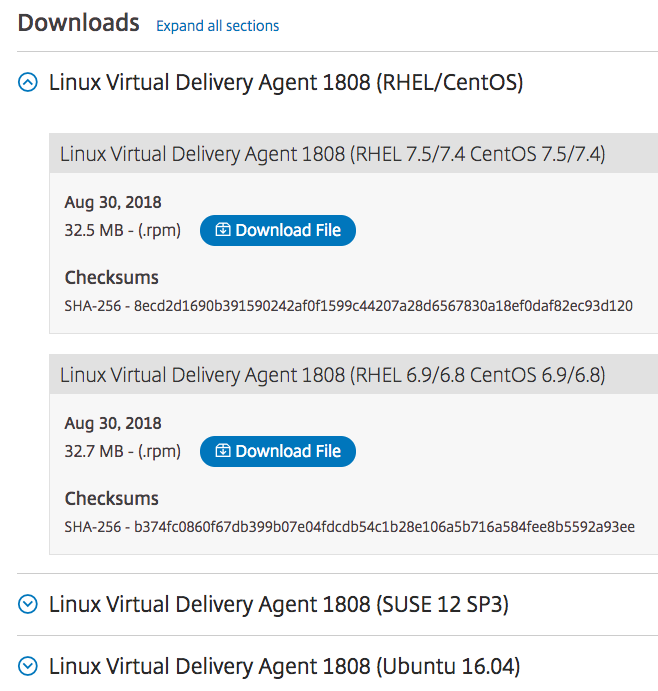The width and height of the screenshot is (658, 691).
Task: Click the Linux Virtual Delivery Agent 1808 (RHEL/CentOS) heading
Action: click(286, 82)
